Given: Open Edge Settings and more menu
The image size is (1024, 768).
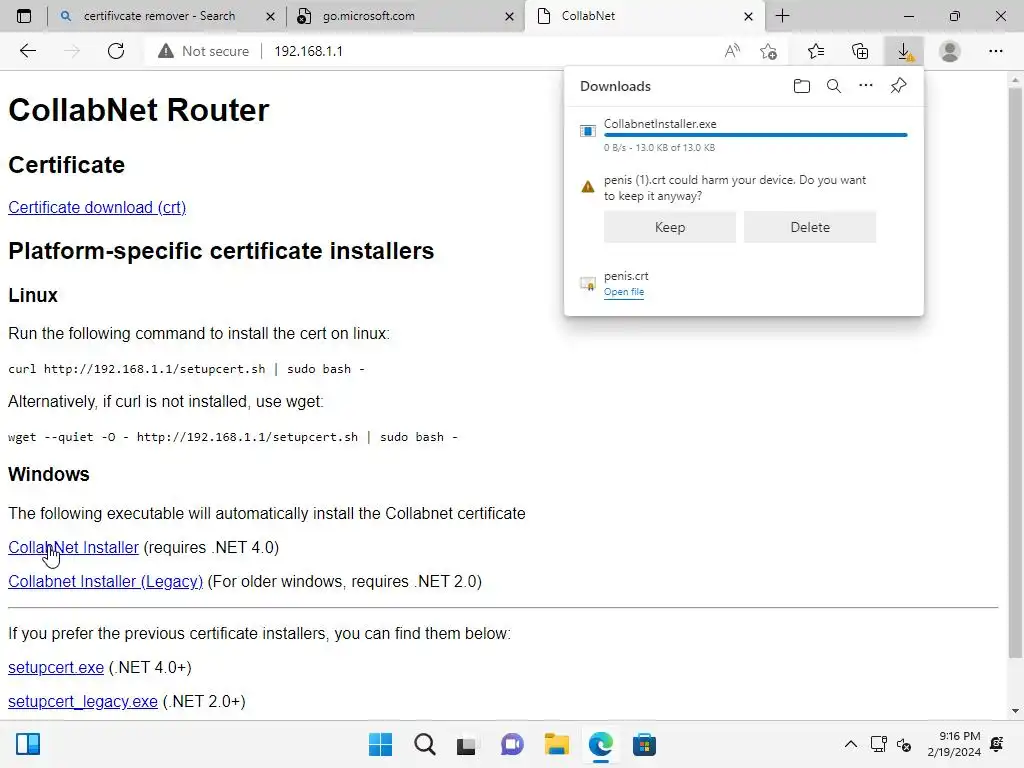Looking at the screenshot, I should pyautogui.click(x=995, y=51).
